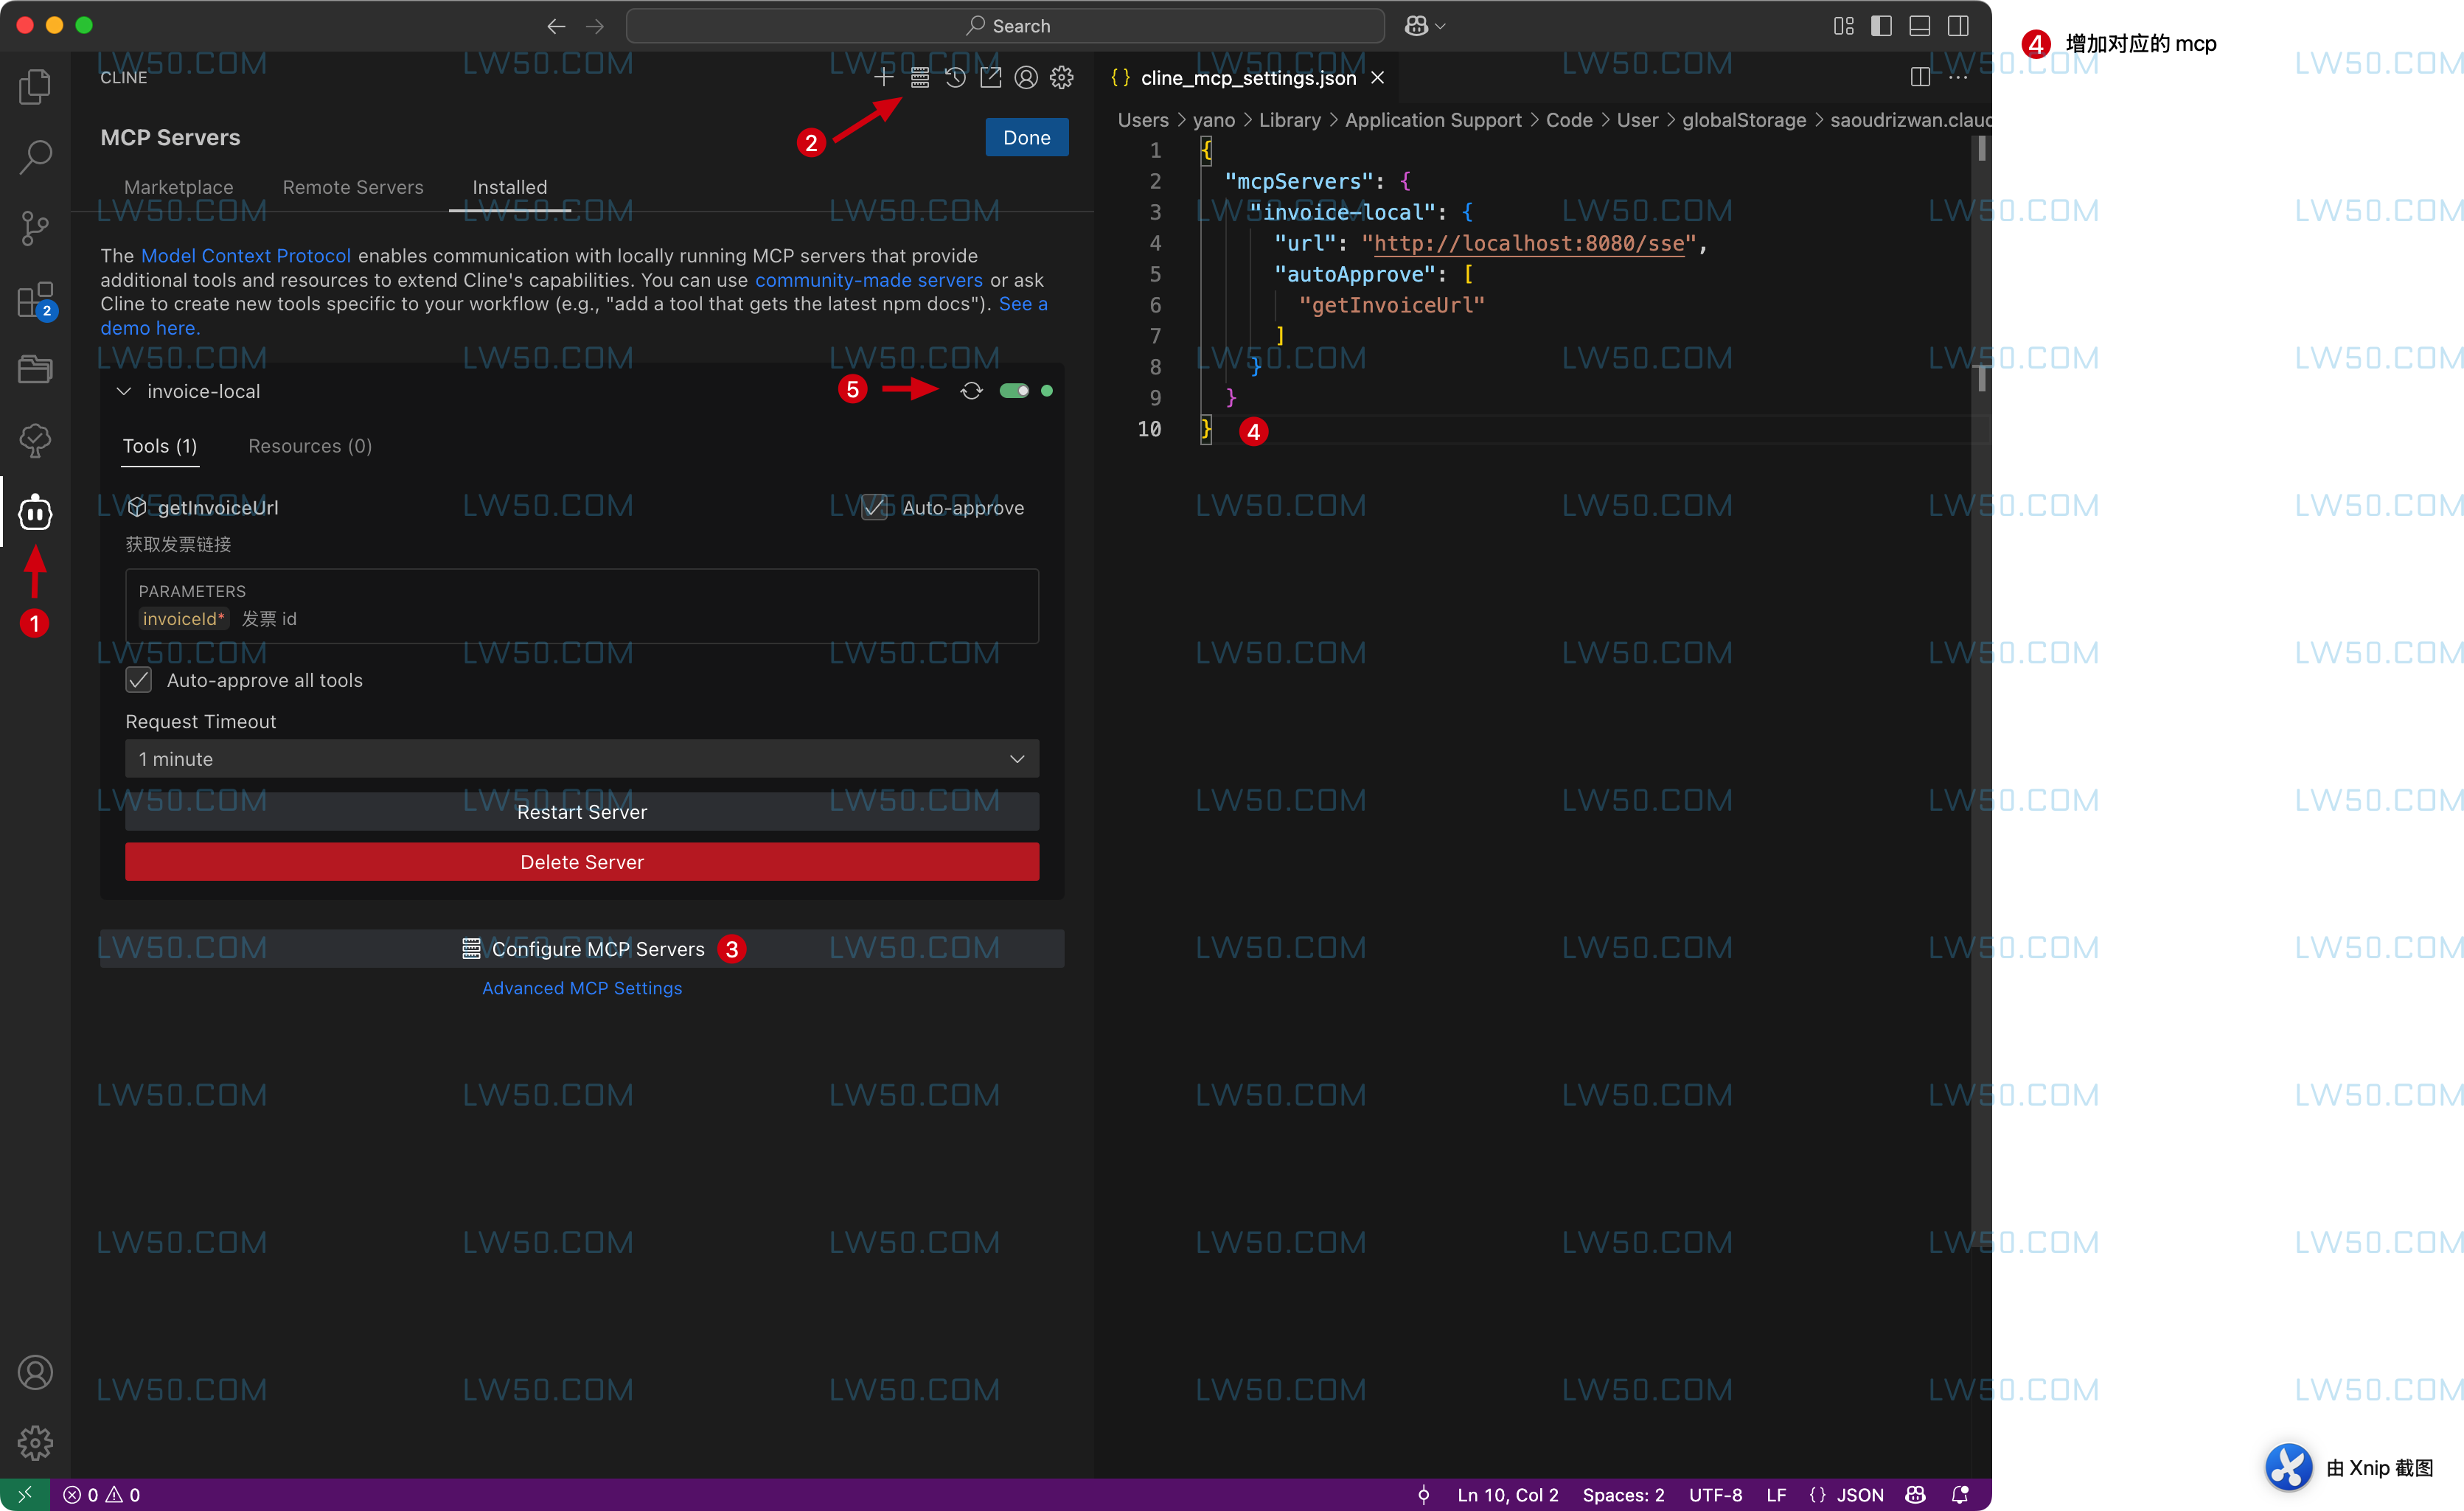Image resolution: width=2464 pixels, height=1511 pixels.
Task: Close the cline_mcp_settings.json tab
Action: pos(1377,78)
